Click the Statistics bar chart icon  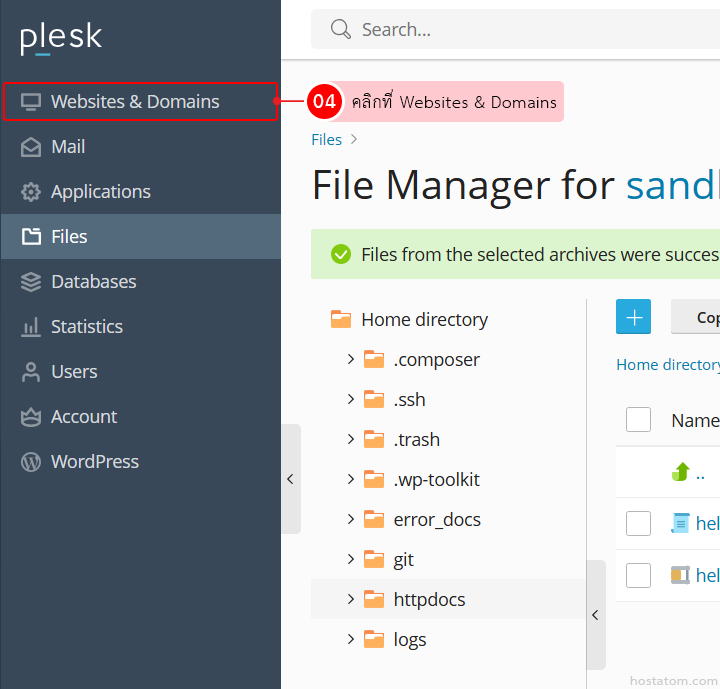(x=31, y=327)
